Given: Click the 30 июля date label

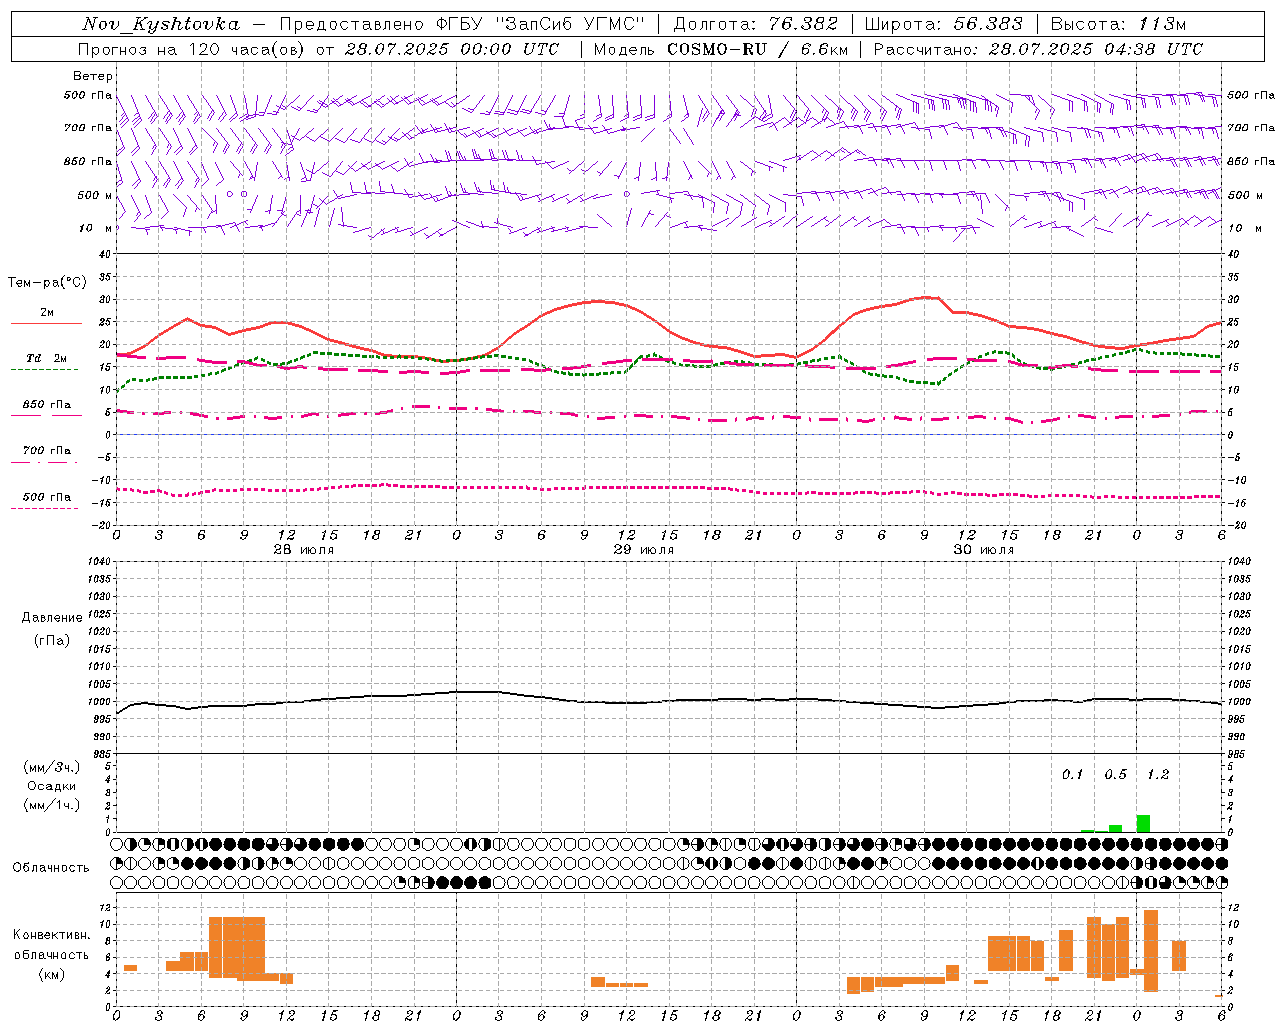Looking at the screenshot, I should point(983,550).
